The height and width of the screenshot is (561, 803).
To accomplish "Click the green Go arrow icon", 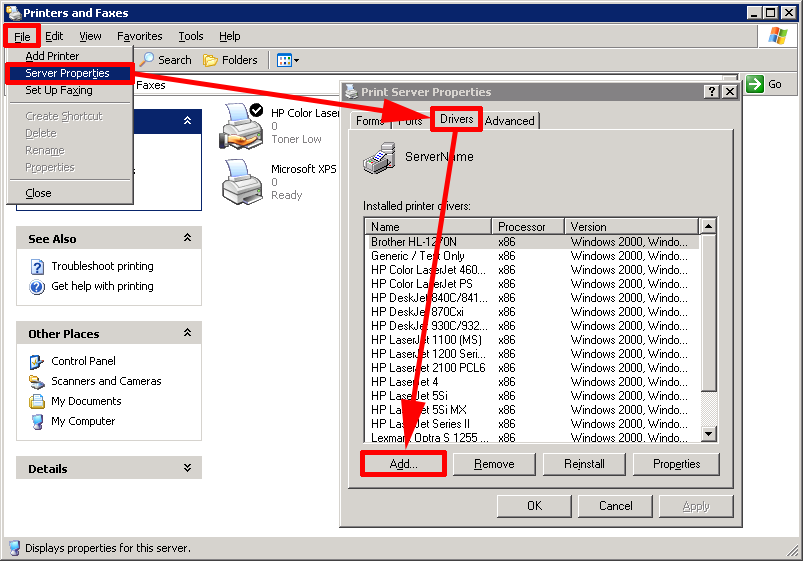I will pos(755,84).
